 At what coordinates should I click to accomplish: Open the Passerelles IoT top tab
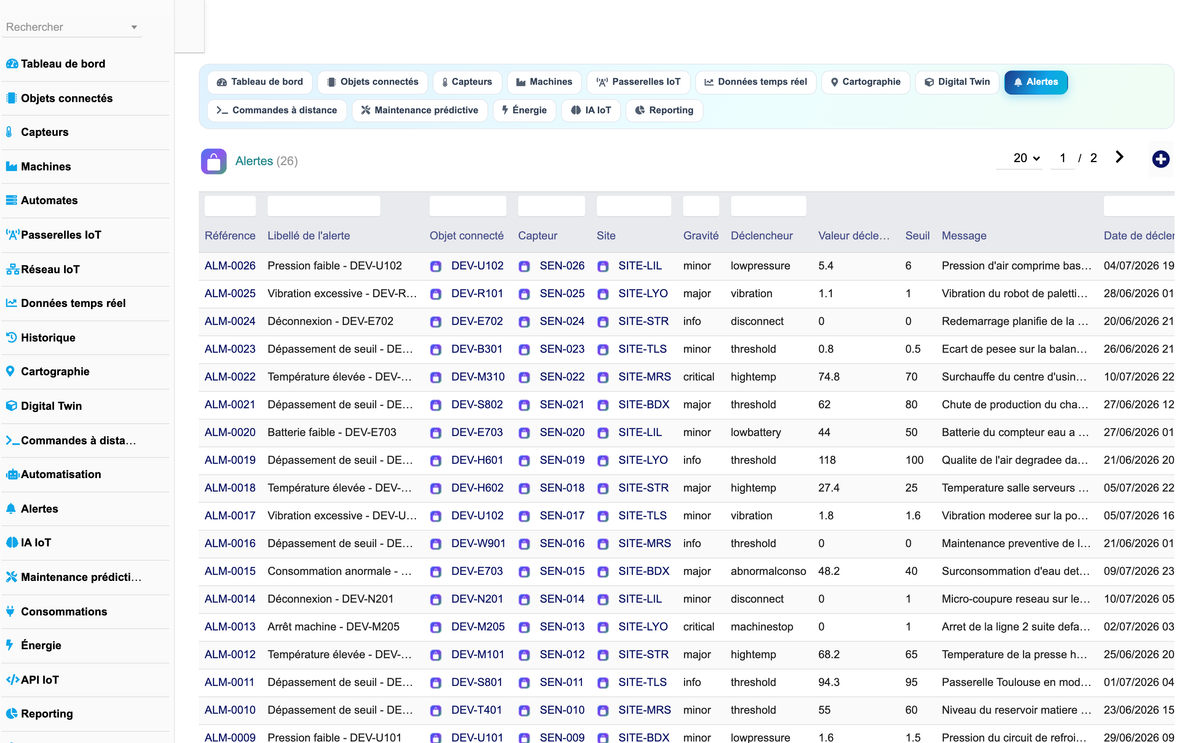[638, 82]
